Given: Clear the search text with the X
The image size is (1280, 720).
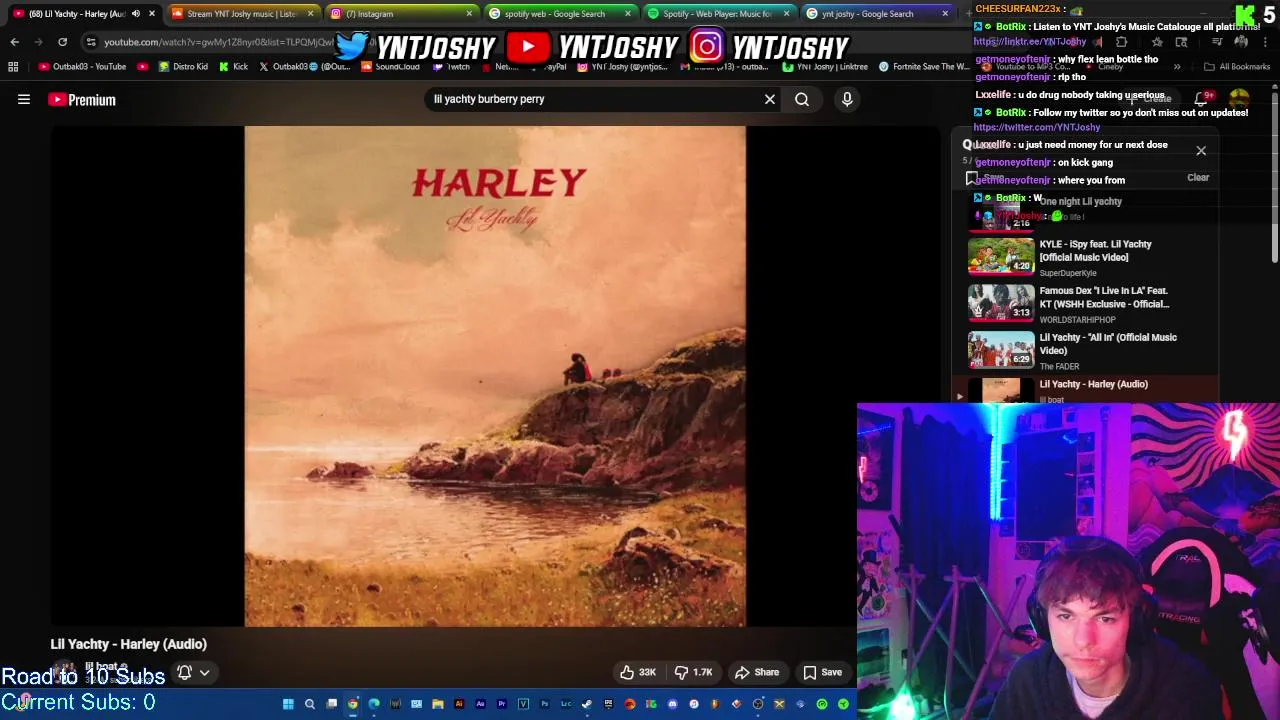Looking at the screenshot, I should coord(770,99).
